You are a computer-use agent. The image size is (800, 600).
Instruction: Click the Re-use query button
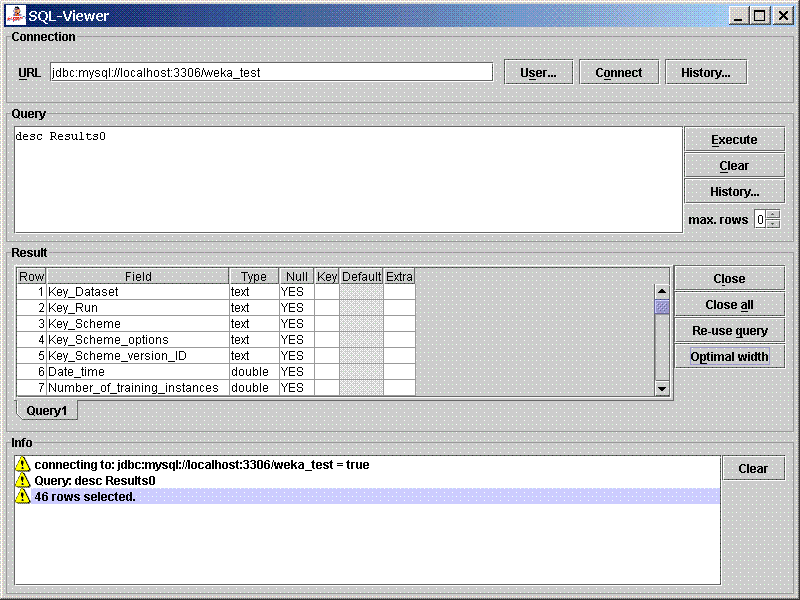(x=729, y=331)
